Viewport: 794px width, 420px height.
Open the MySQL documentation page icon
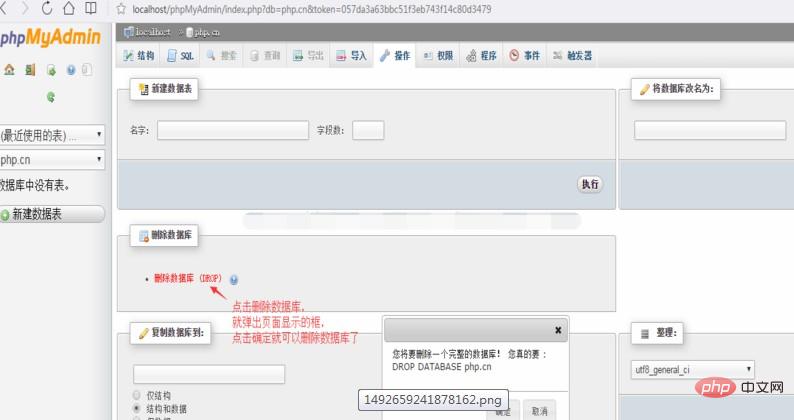[x=87, y=69]
